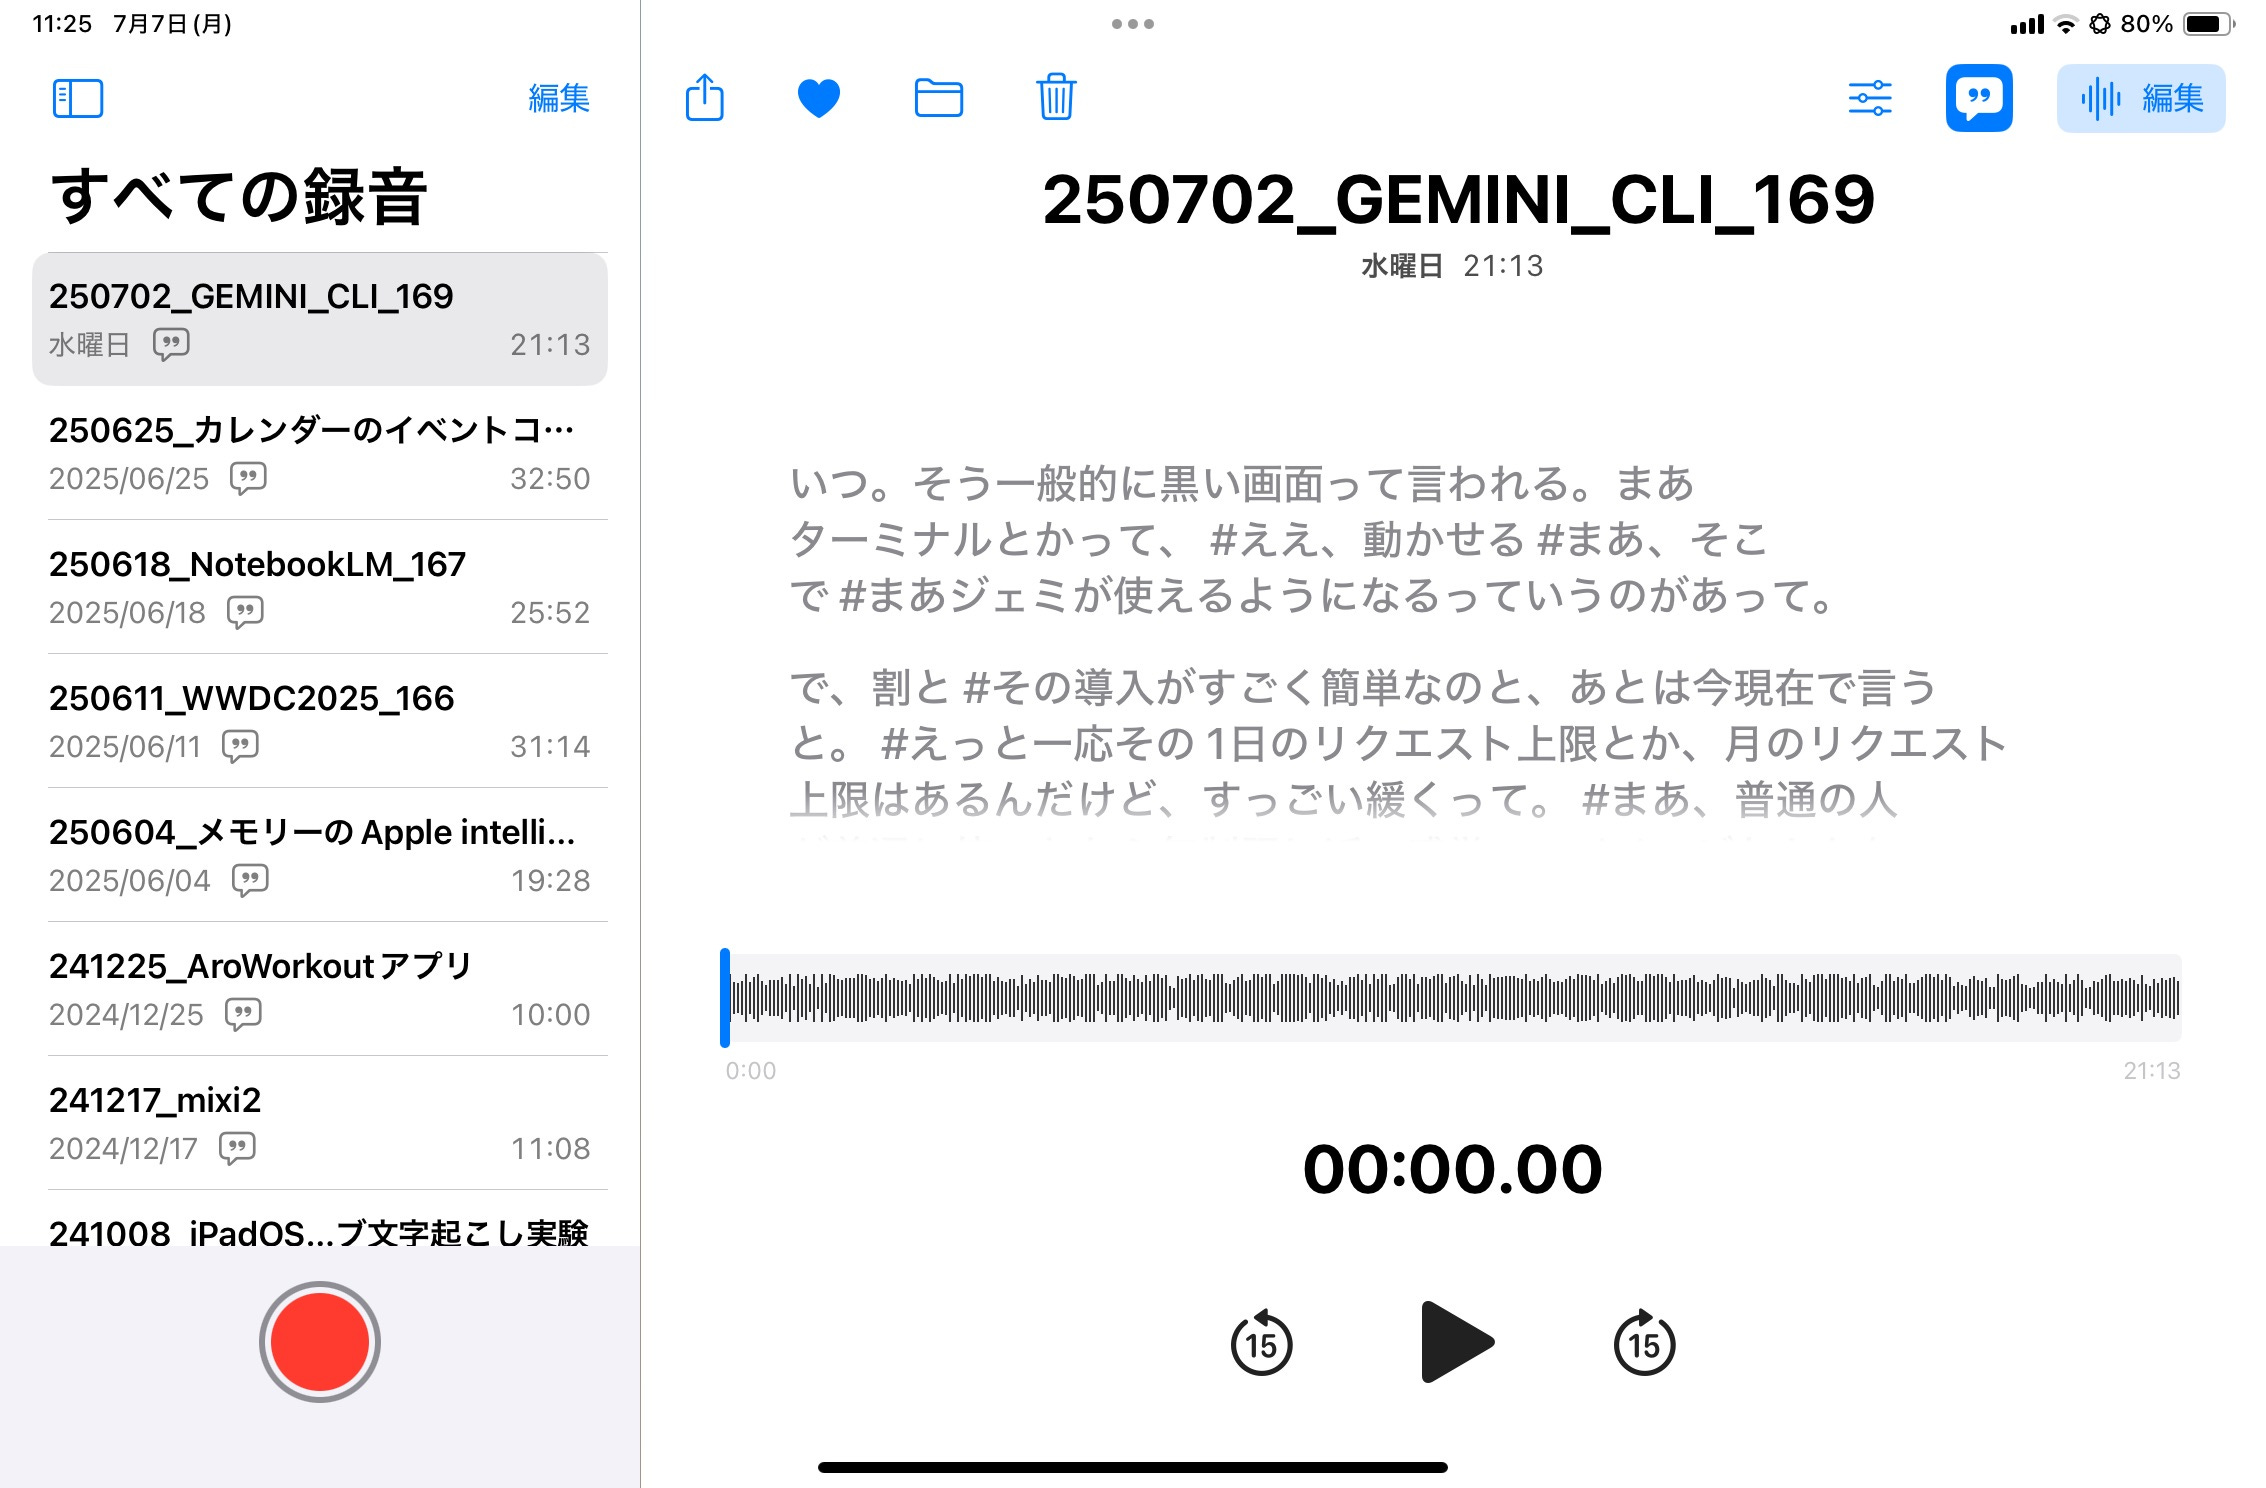Open recording 241225_AroWorkout アプリ

click(x=320, y=989)
